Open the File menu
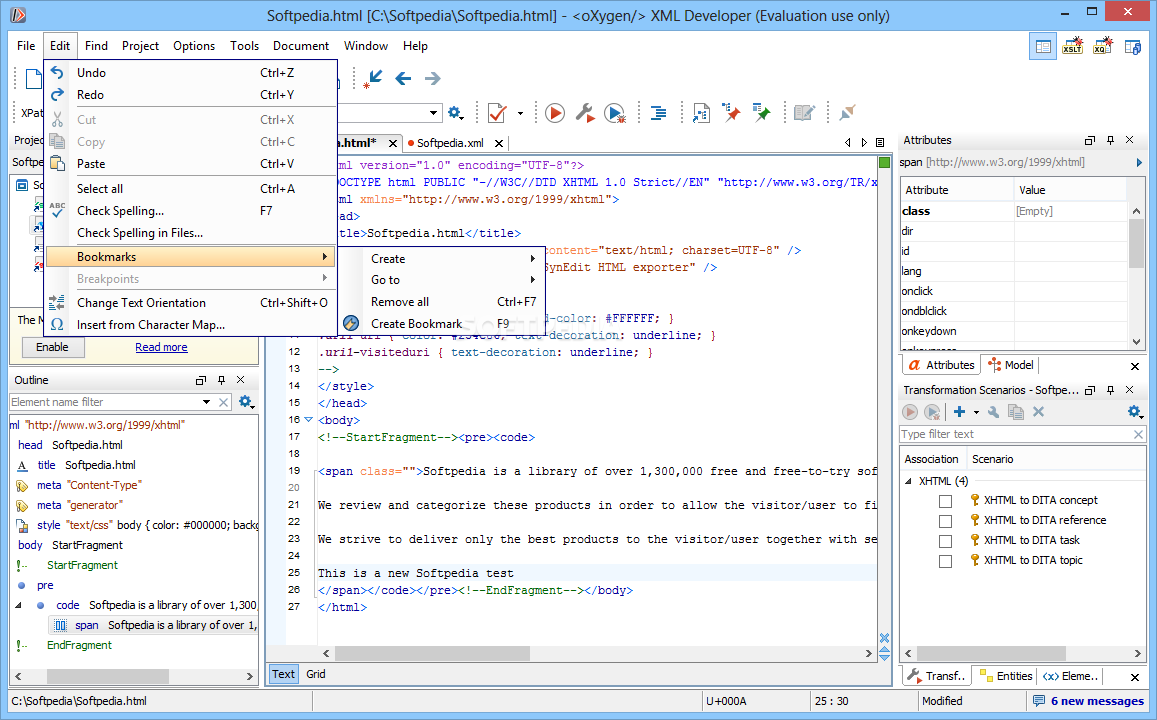1157x720 pixels. click(x=26, y=46)
